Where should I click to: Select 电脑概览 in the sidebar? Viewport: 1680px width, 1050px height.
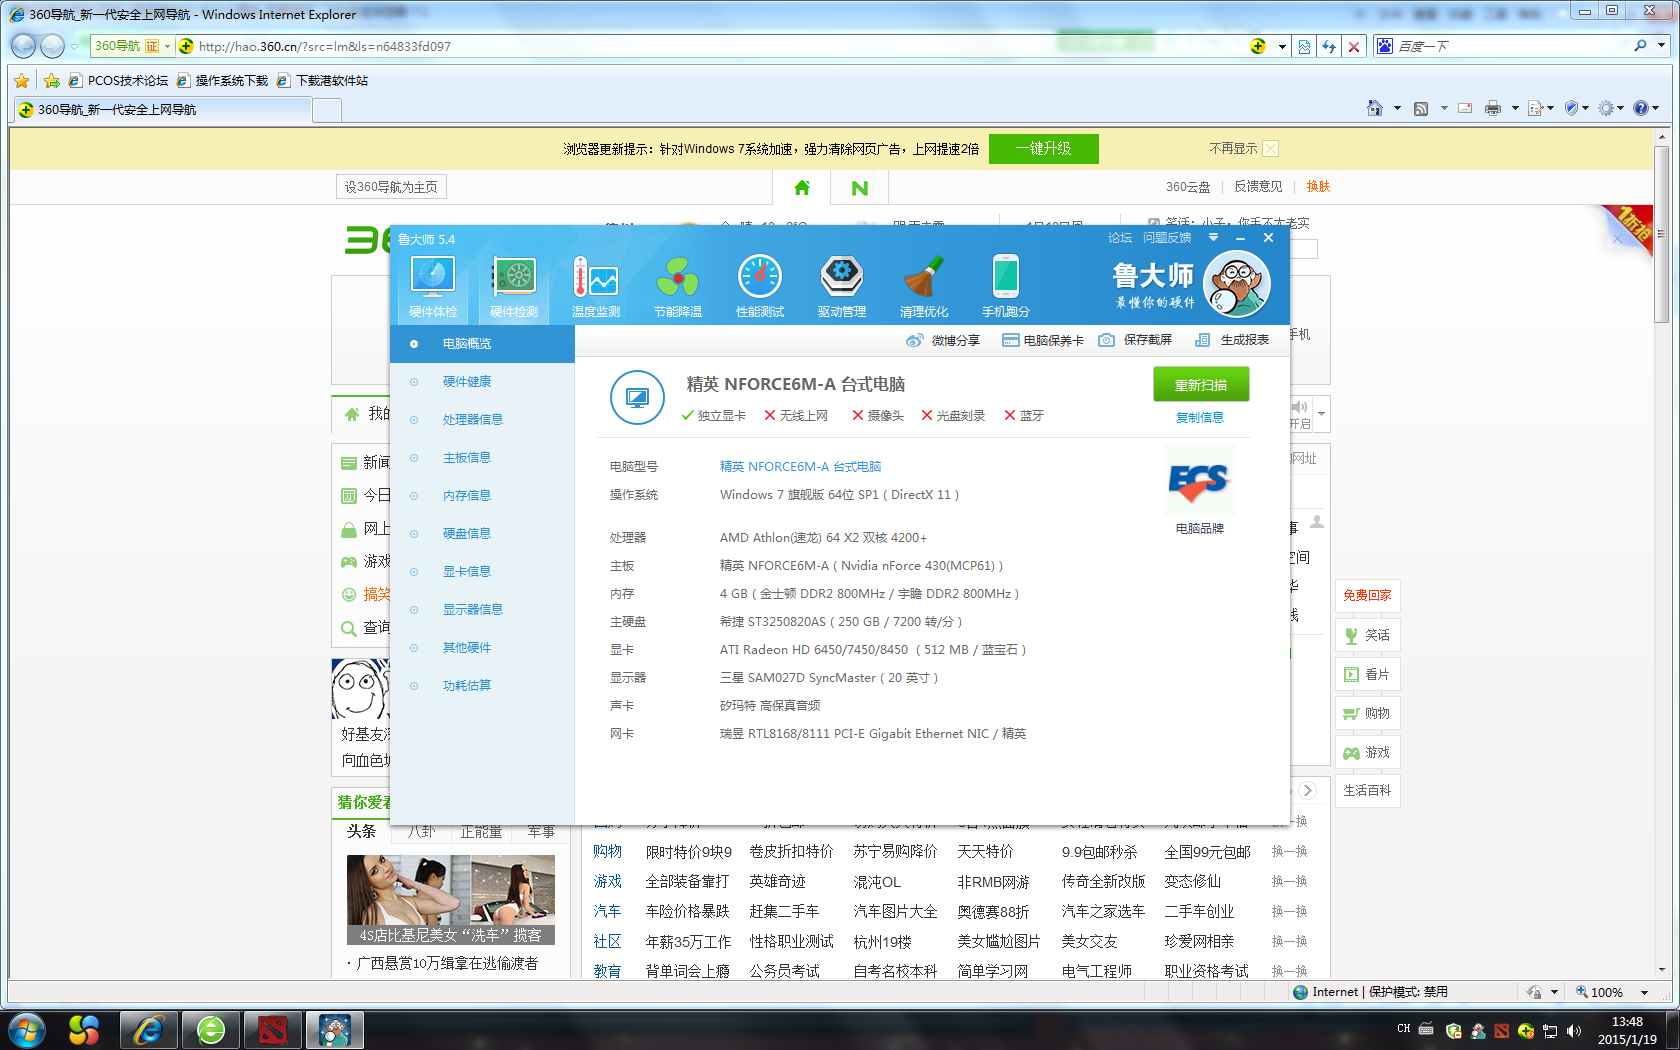(482, 344)
